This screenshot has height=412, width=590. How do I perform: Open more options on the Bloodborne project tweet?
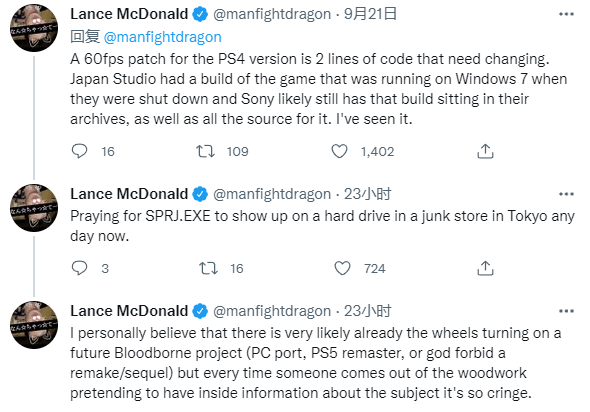click(x=566, y=311)
